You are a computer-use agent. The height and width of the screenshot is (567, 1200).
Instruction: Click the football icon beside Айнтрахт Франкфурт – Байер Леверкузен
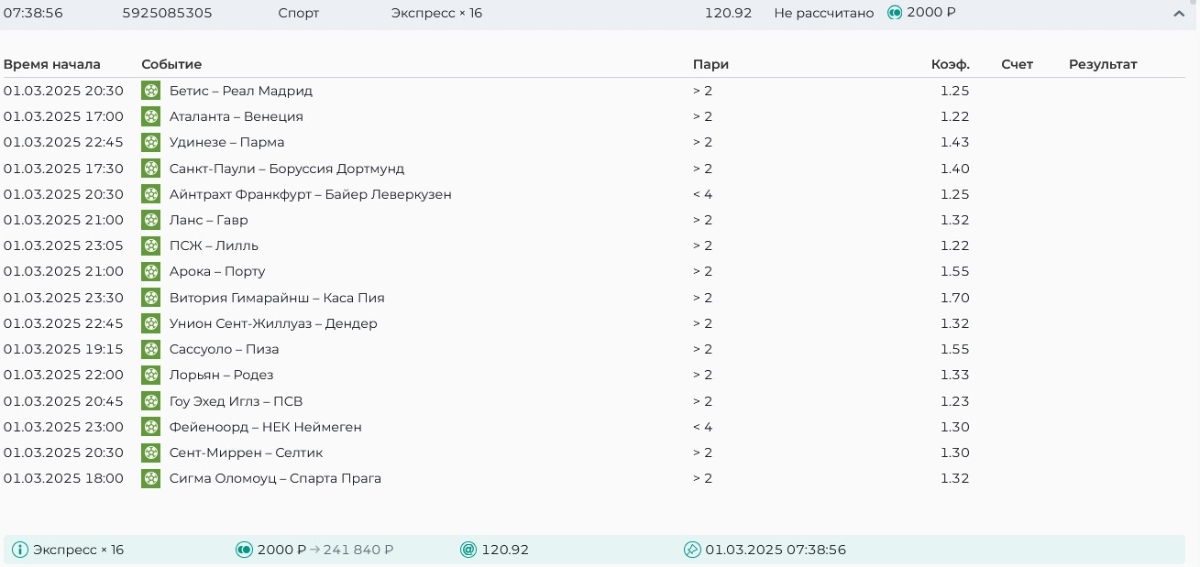click(x=151, y=194)
